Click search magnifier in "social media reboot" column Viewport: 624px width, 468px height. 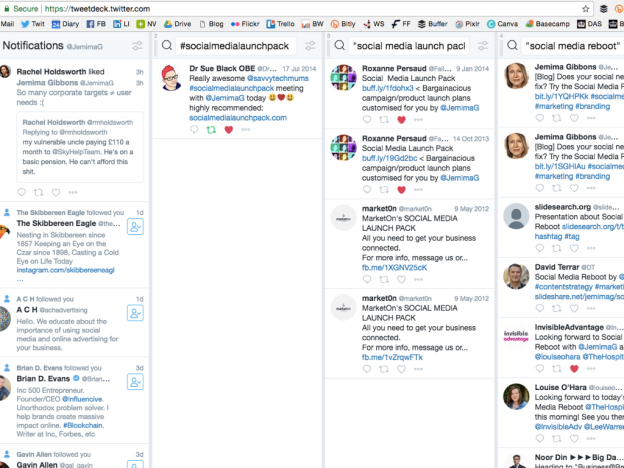pos(513,45)
